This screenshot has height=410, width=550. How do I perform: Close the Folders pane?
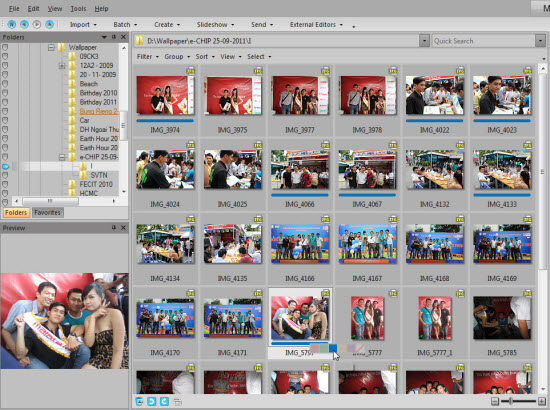pos(123,37)
